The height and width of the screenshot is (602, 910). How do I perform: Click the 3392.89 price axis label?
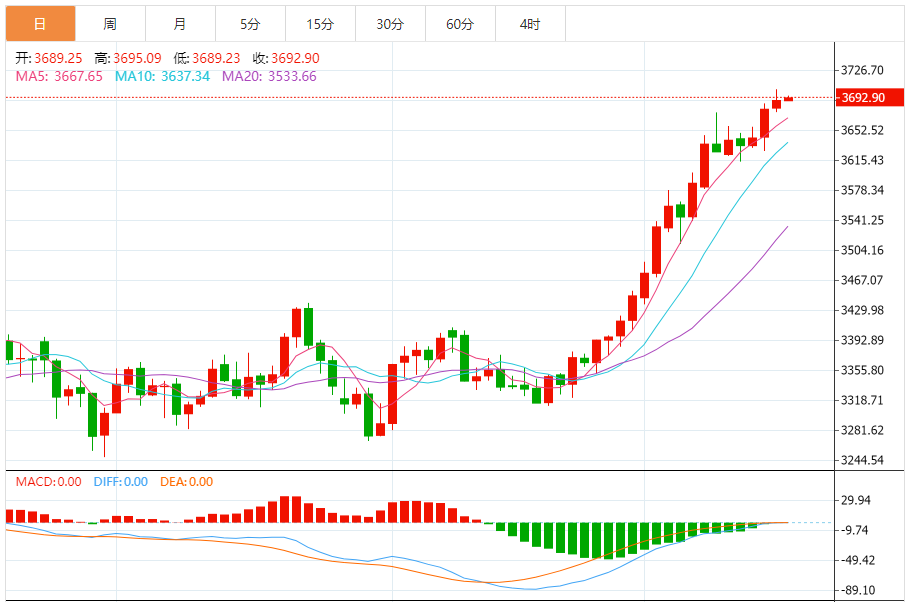point(862,340)
